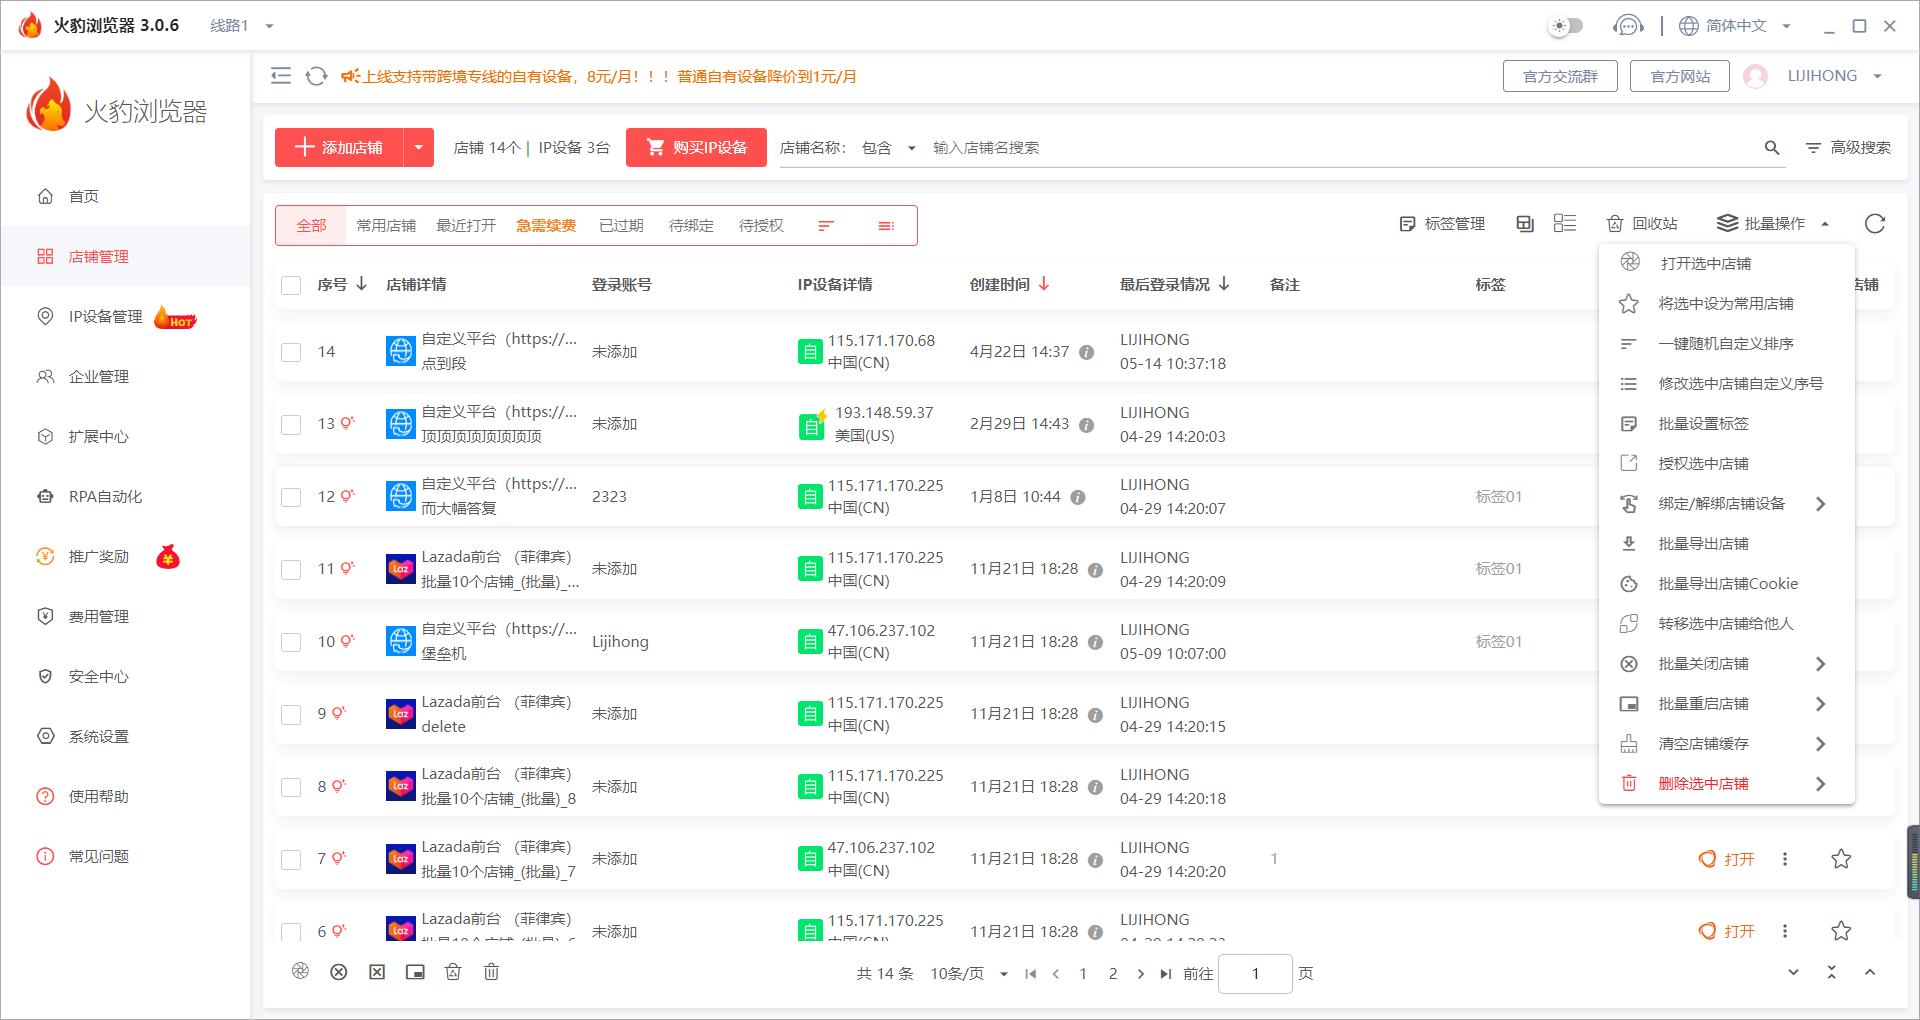Choose 将选中设为常用店铺
The width and height of the screenshot is (1920, 1020).
click(x=1726, y=304)
